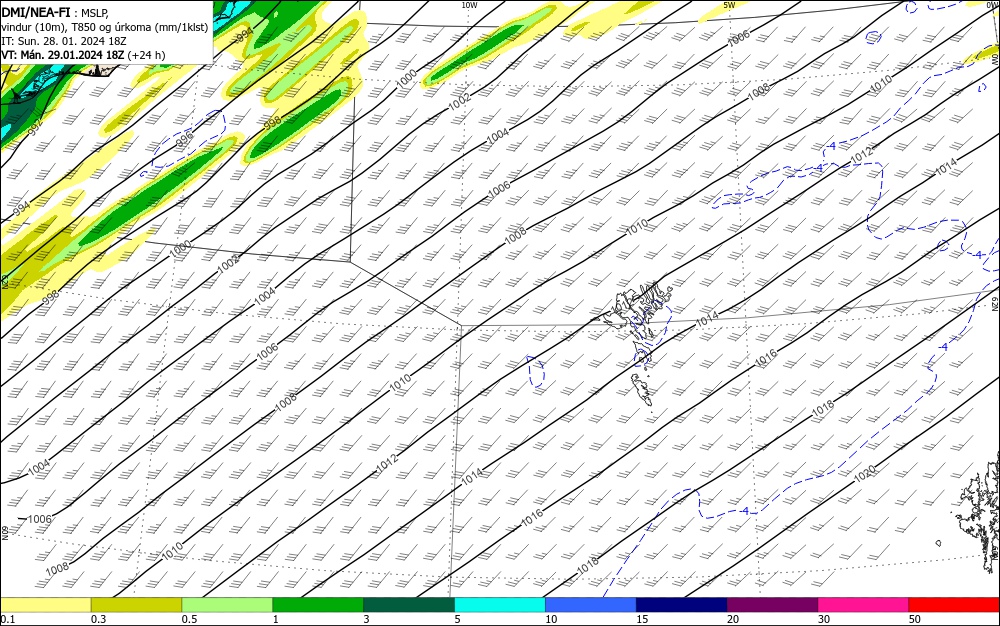Click the "DMI/NEA-FI" title text
Viewport: 1000px width, 626px height.
(36, 12)
